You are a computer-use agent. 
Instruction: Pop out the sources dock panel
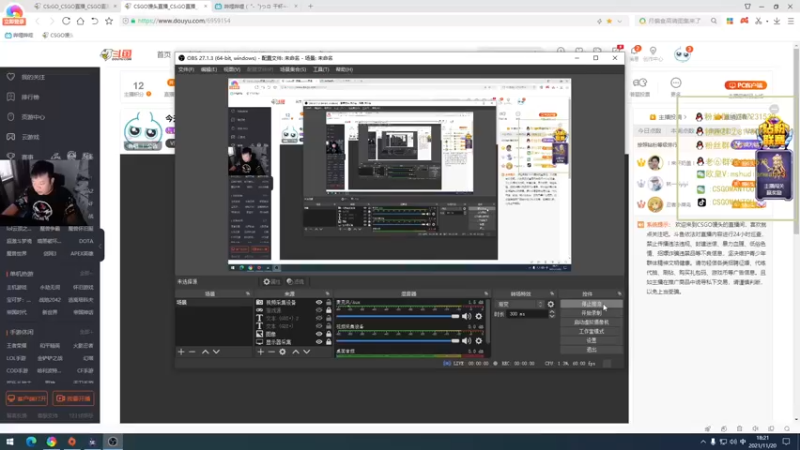(x=328, y=294)
